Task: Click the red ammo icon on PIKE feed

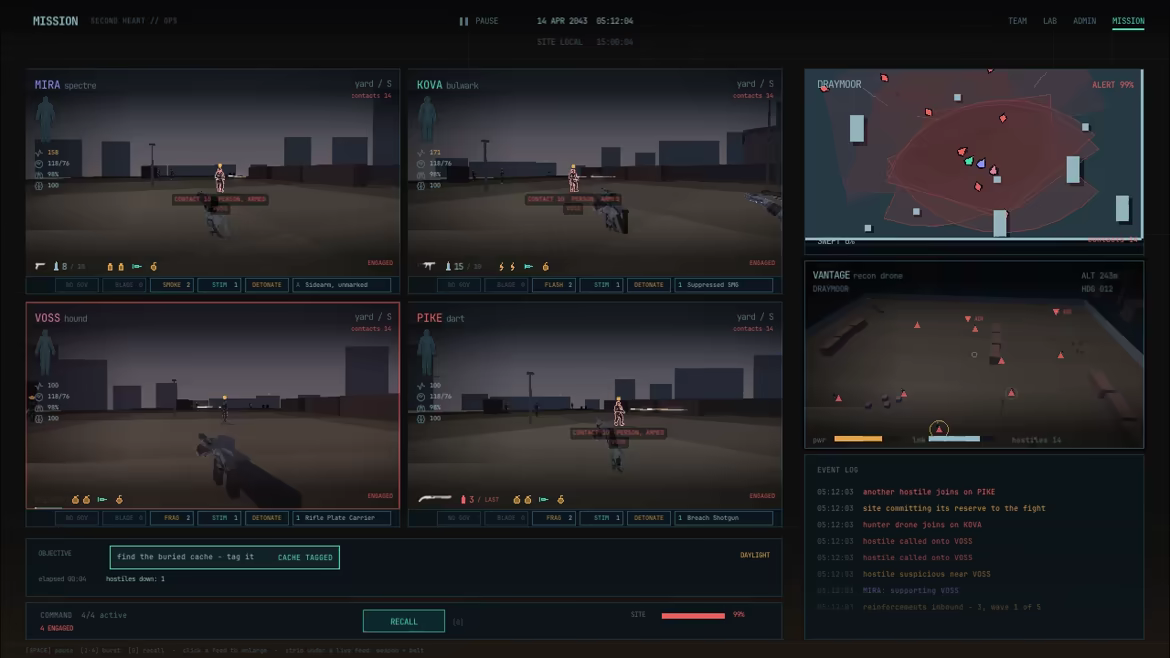Action: [x=463, y=499]
